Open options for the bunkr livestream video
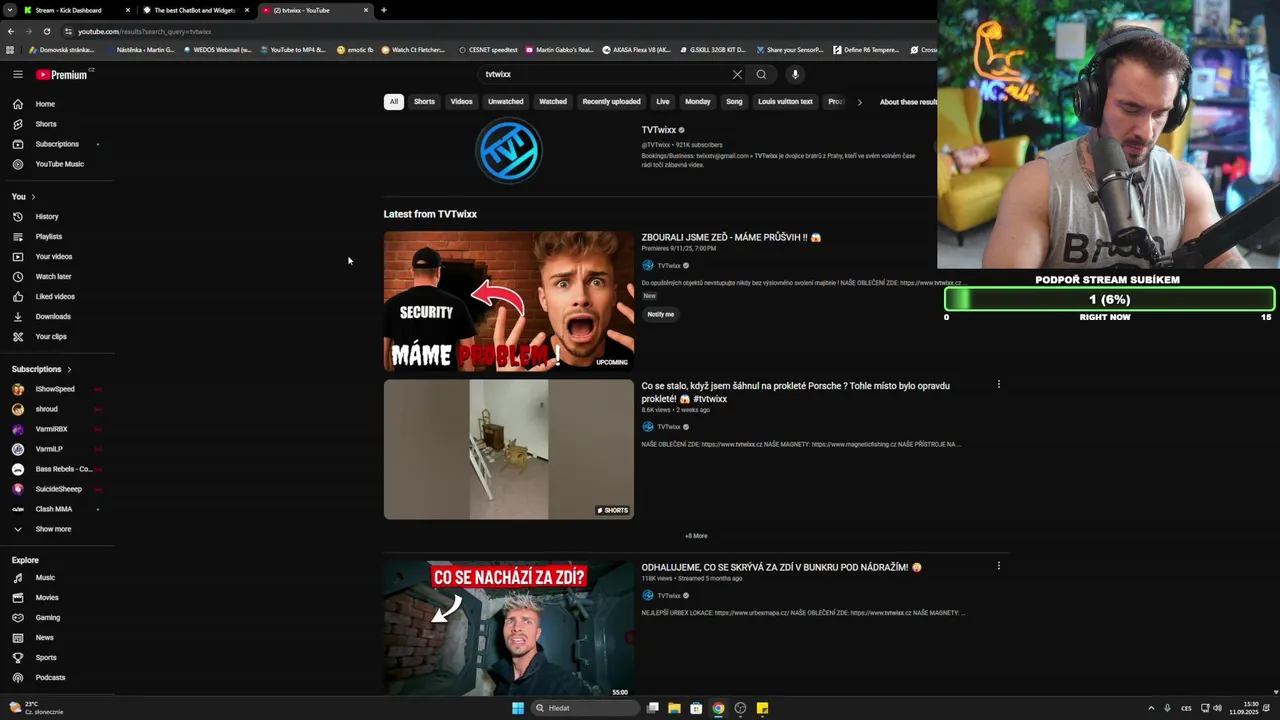1280x720 pixels. click(x=998, y=566)
